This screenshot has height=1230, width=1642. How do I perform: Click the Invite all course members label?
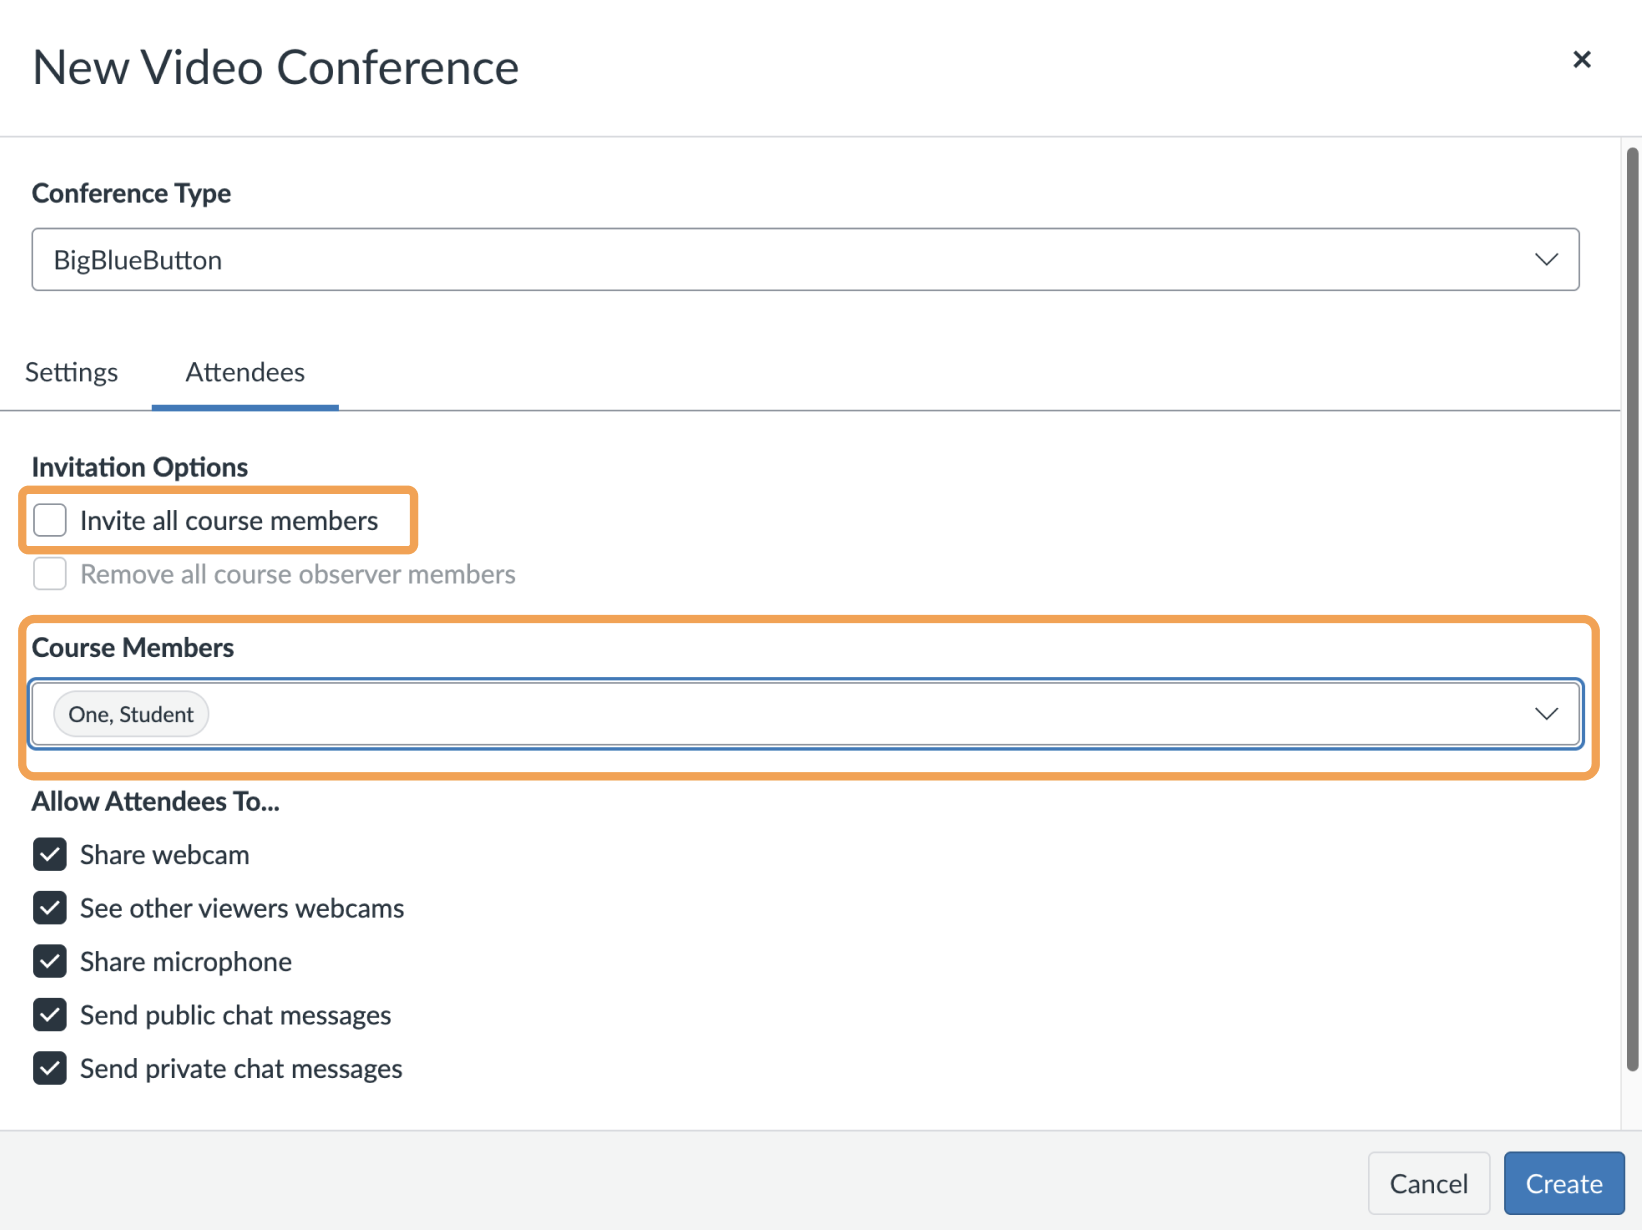coord(229,520)
